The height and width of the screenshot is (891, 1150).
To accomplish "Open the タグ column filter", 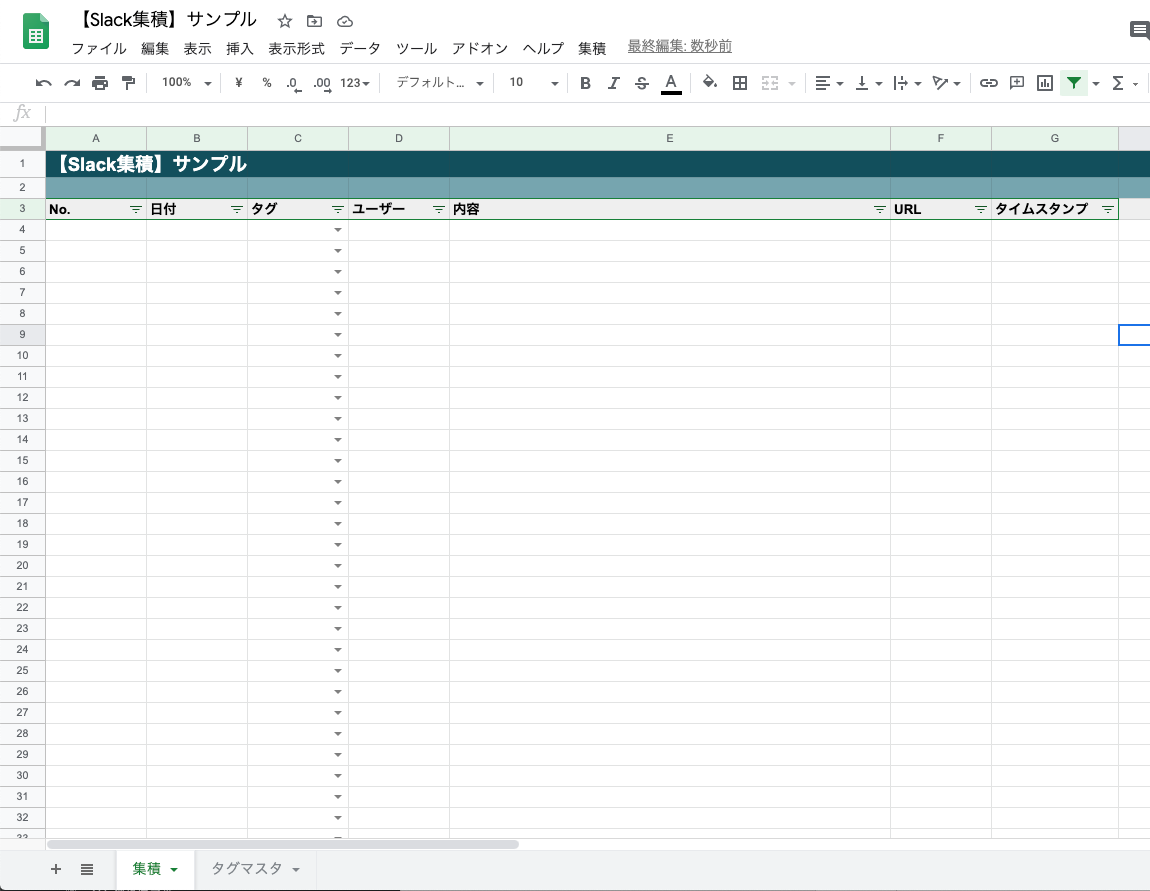I will click(337, 210).
